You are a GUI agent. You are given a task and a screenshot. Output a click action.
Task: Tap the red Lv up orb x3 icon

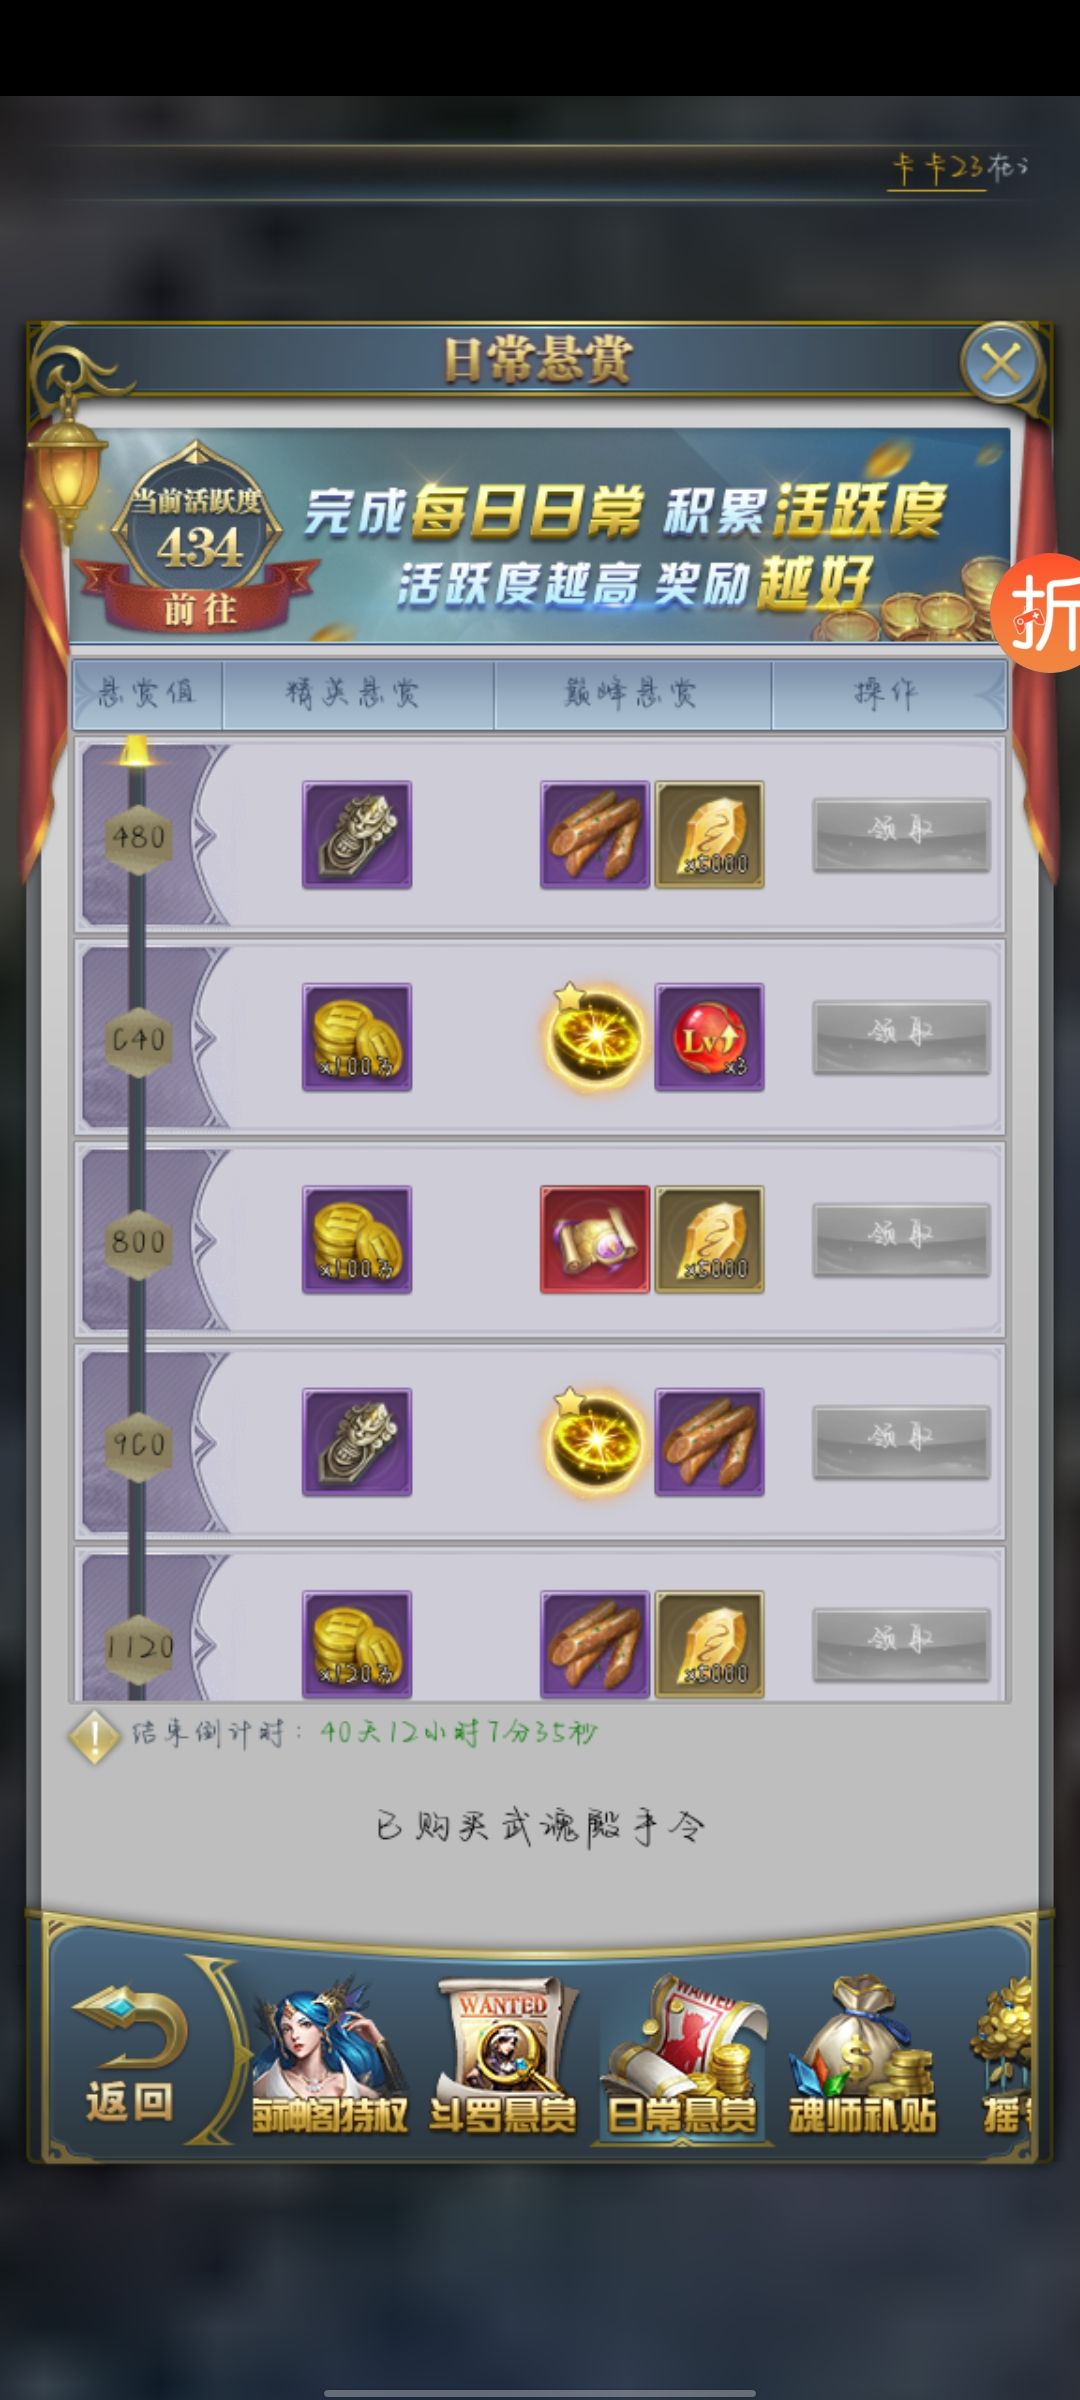(709, 1037)
